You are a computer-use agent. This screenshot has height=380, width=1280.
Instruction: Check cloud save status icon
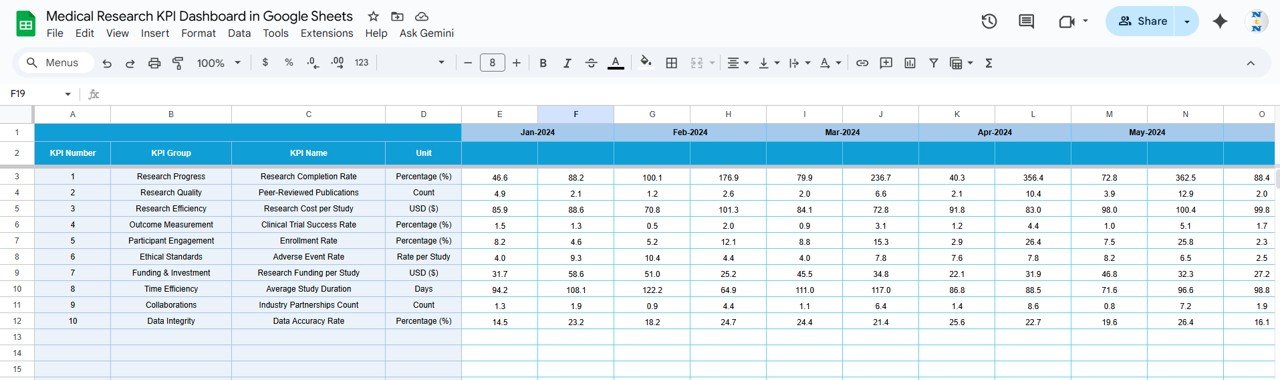pos(422,17)
